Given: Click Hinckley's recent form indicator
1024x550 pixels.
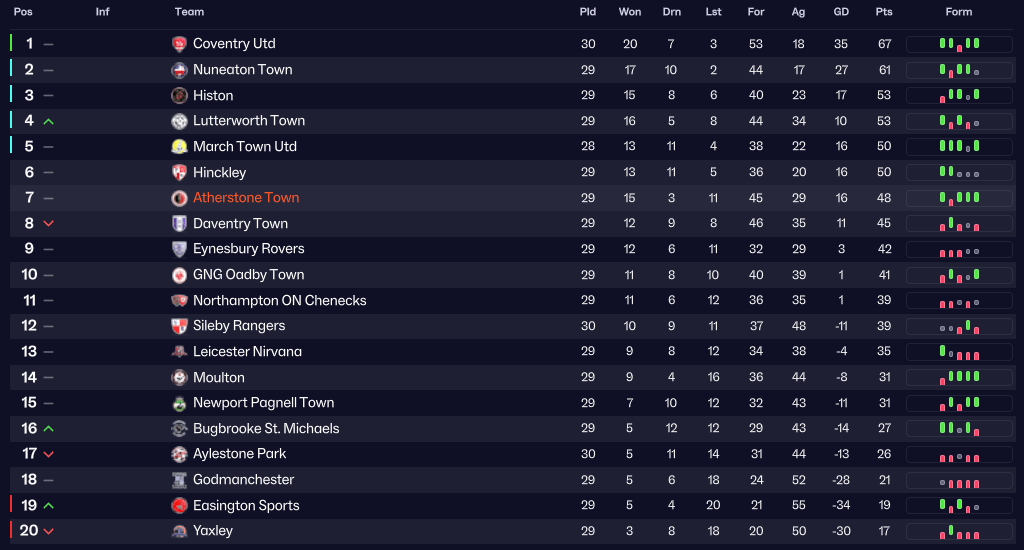Looking at the screenshot, I should coord(959,172).
